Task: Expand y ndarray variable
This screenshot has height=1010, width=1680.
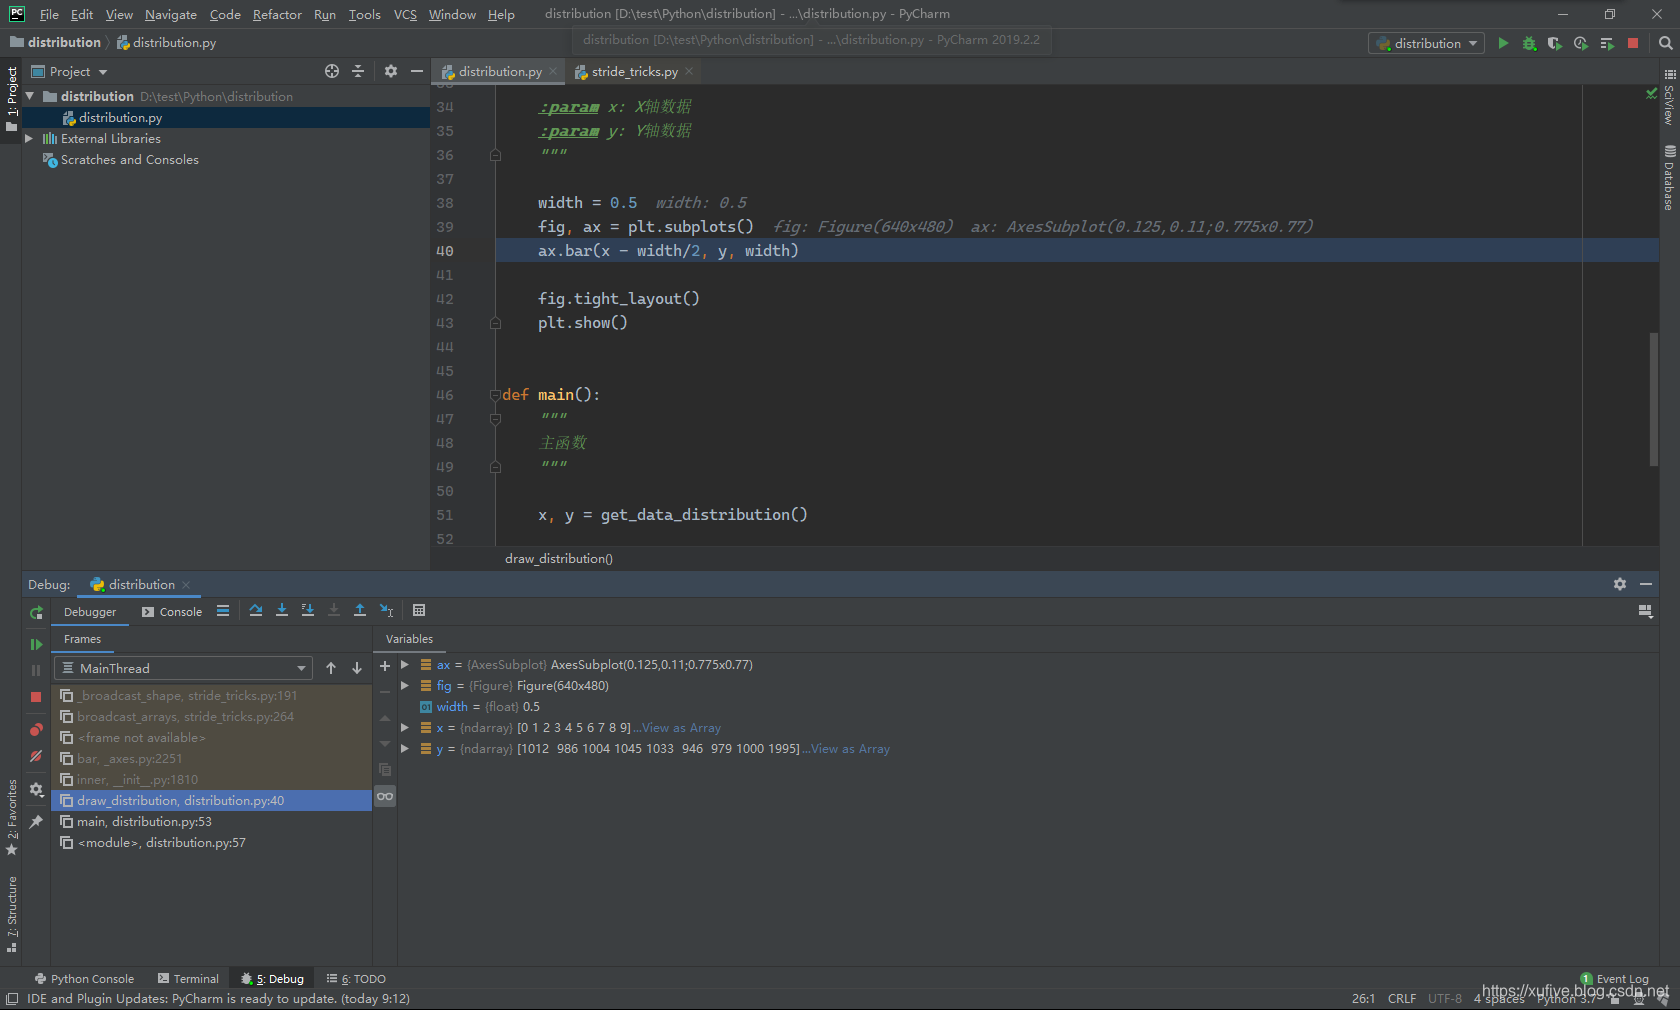Action: pyautogui.click(x=405, y=748)
